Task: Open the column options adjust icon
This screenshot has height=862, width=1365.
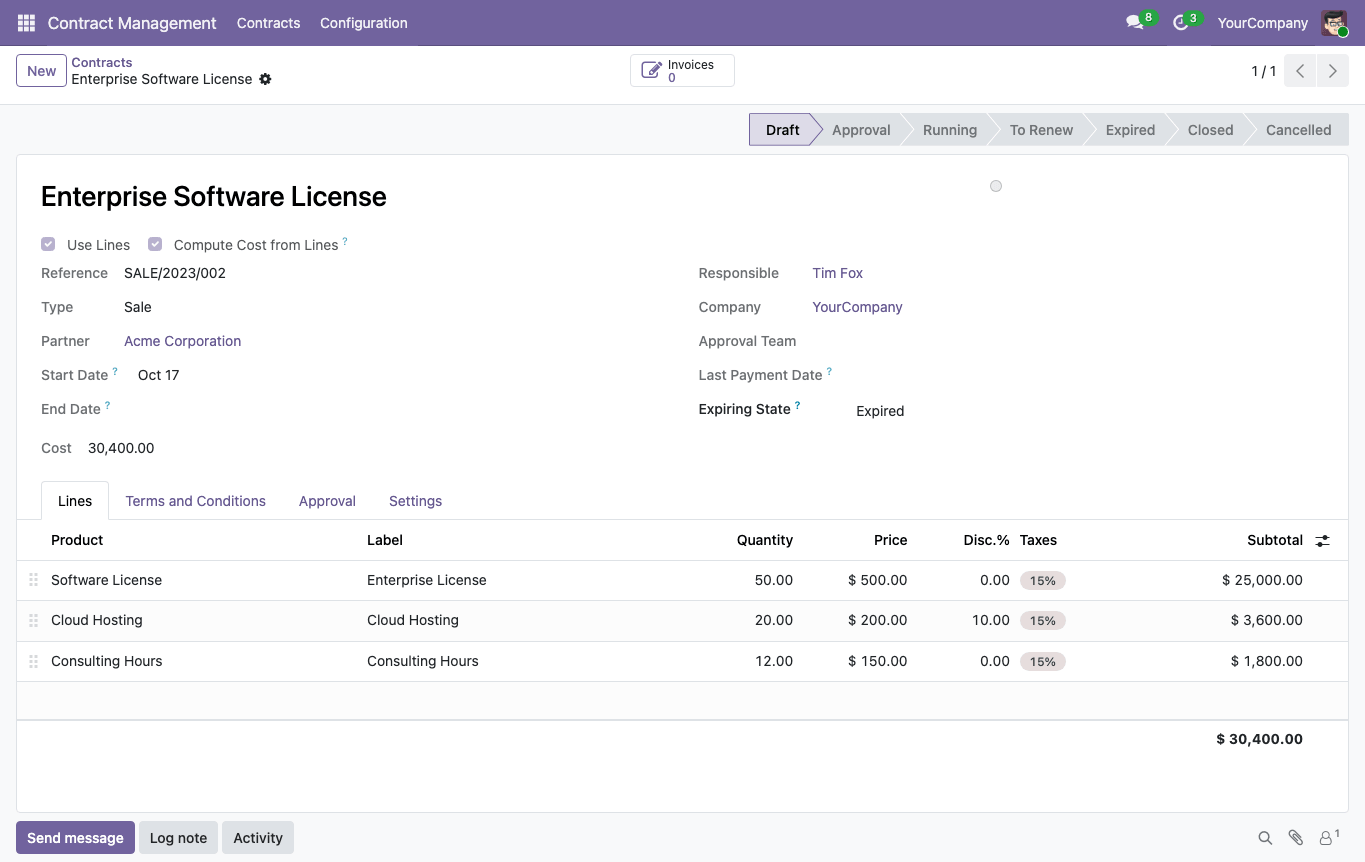Action: click(x=1323, y=540)
